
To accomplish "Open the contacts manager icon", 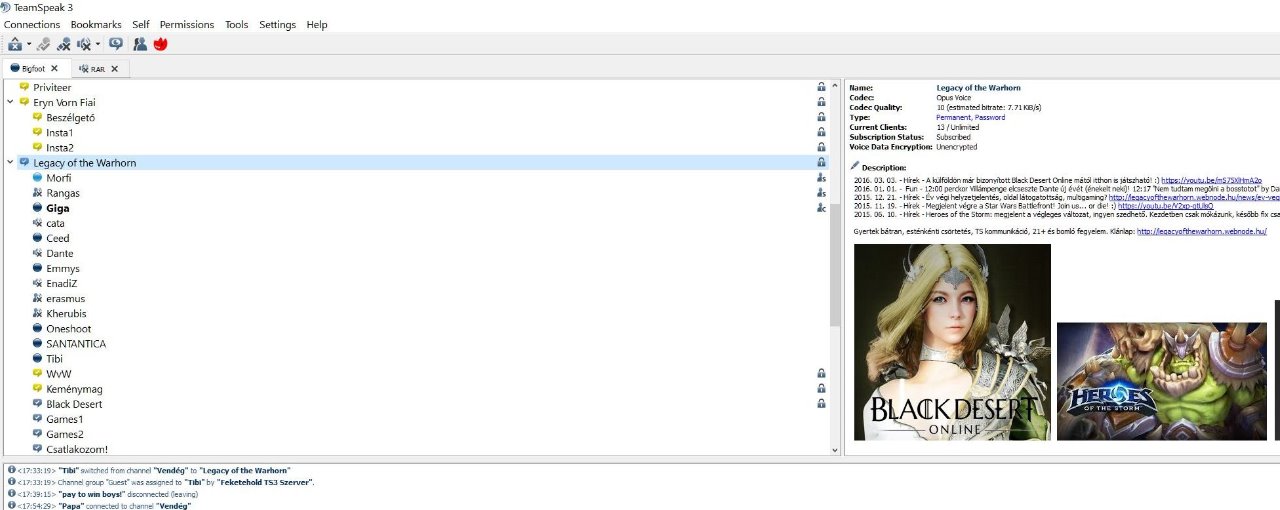I will 140,44.
